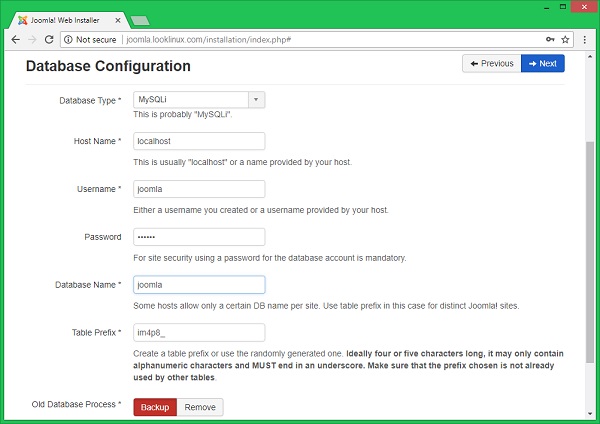Click the Database Configuration heading
The height and width of the screenshot is (424, 600).
tap(108, 66)
